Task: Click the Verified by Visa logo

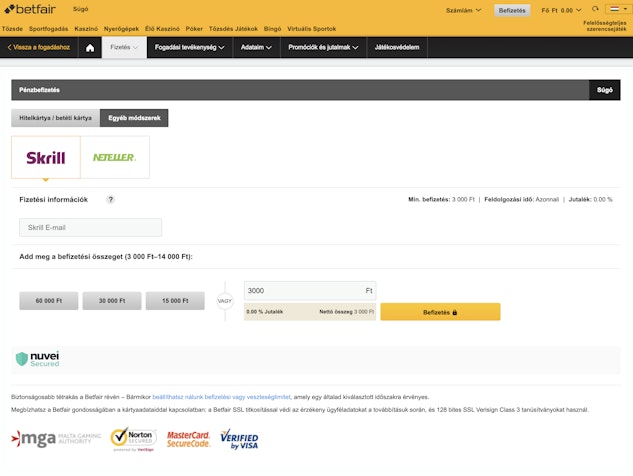Action: [239, 439]
